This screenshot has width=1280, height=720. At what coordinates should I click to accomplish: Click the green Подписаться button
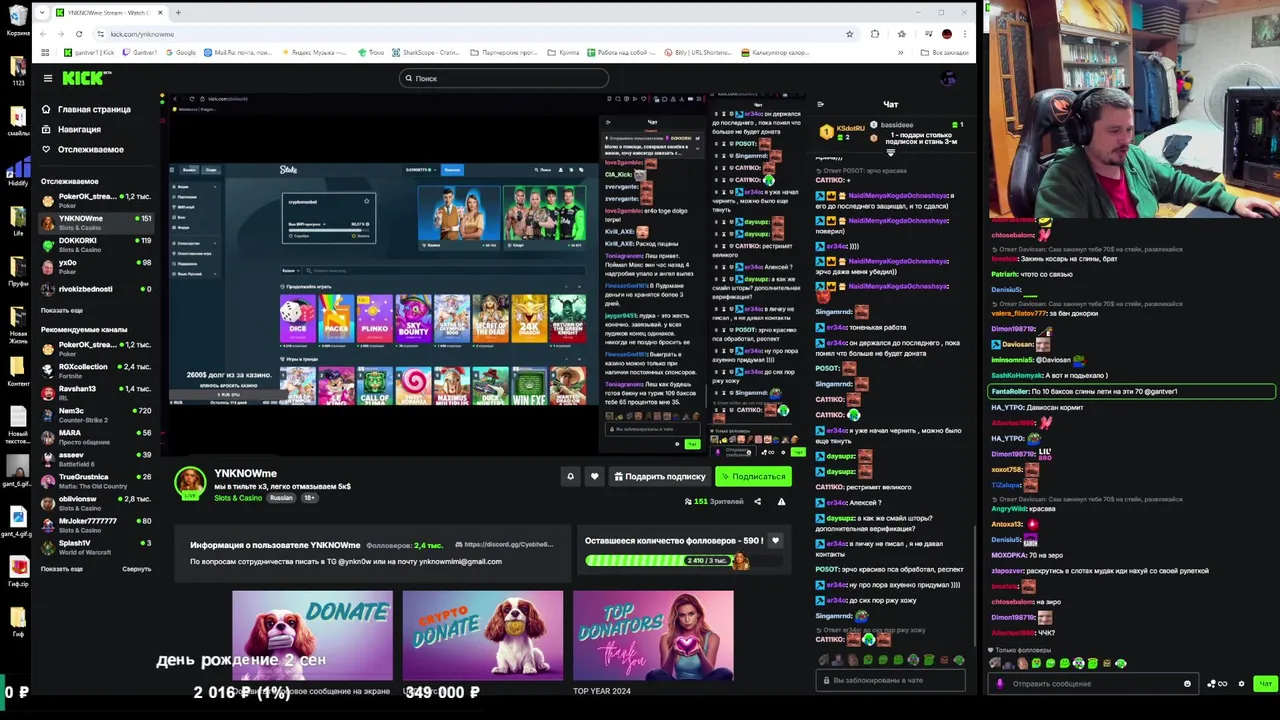(753, 476)
